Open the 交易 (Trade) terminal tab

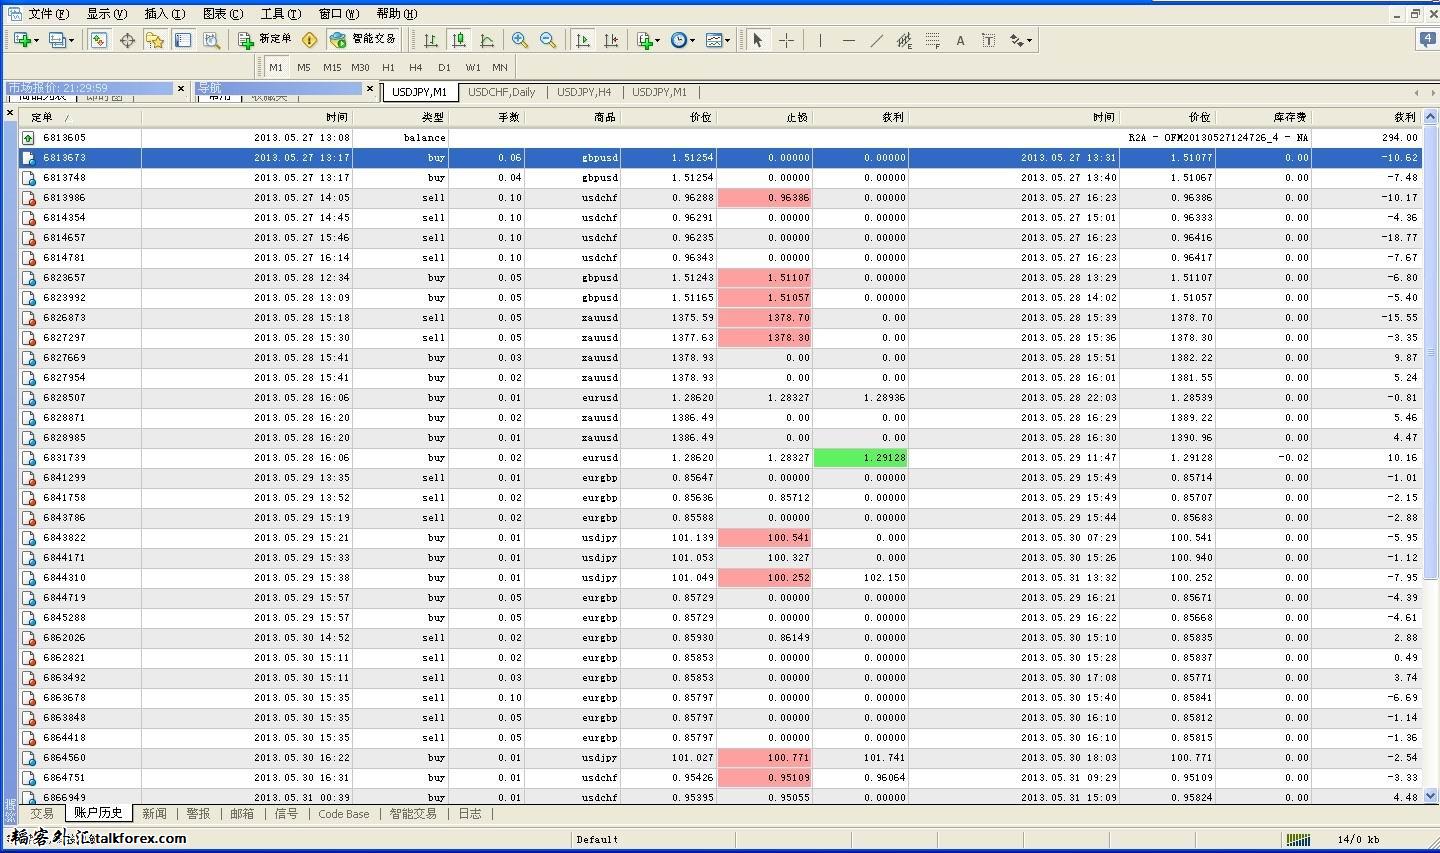[x=41, y=814]
